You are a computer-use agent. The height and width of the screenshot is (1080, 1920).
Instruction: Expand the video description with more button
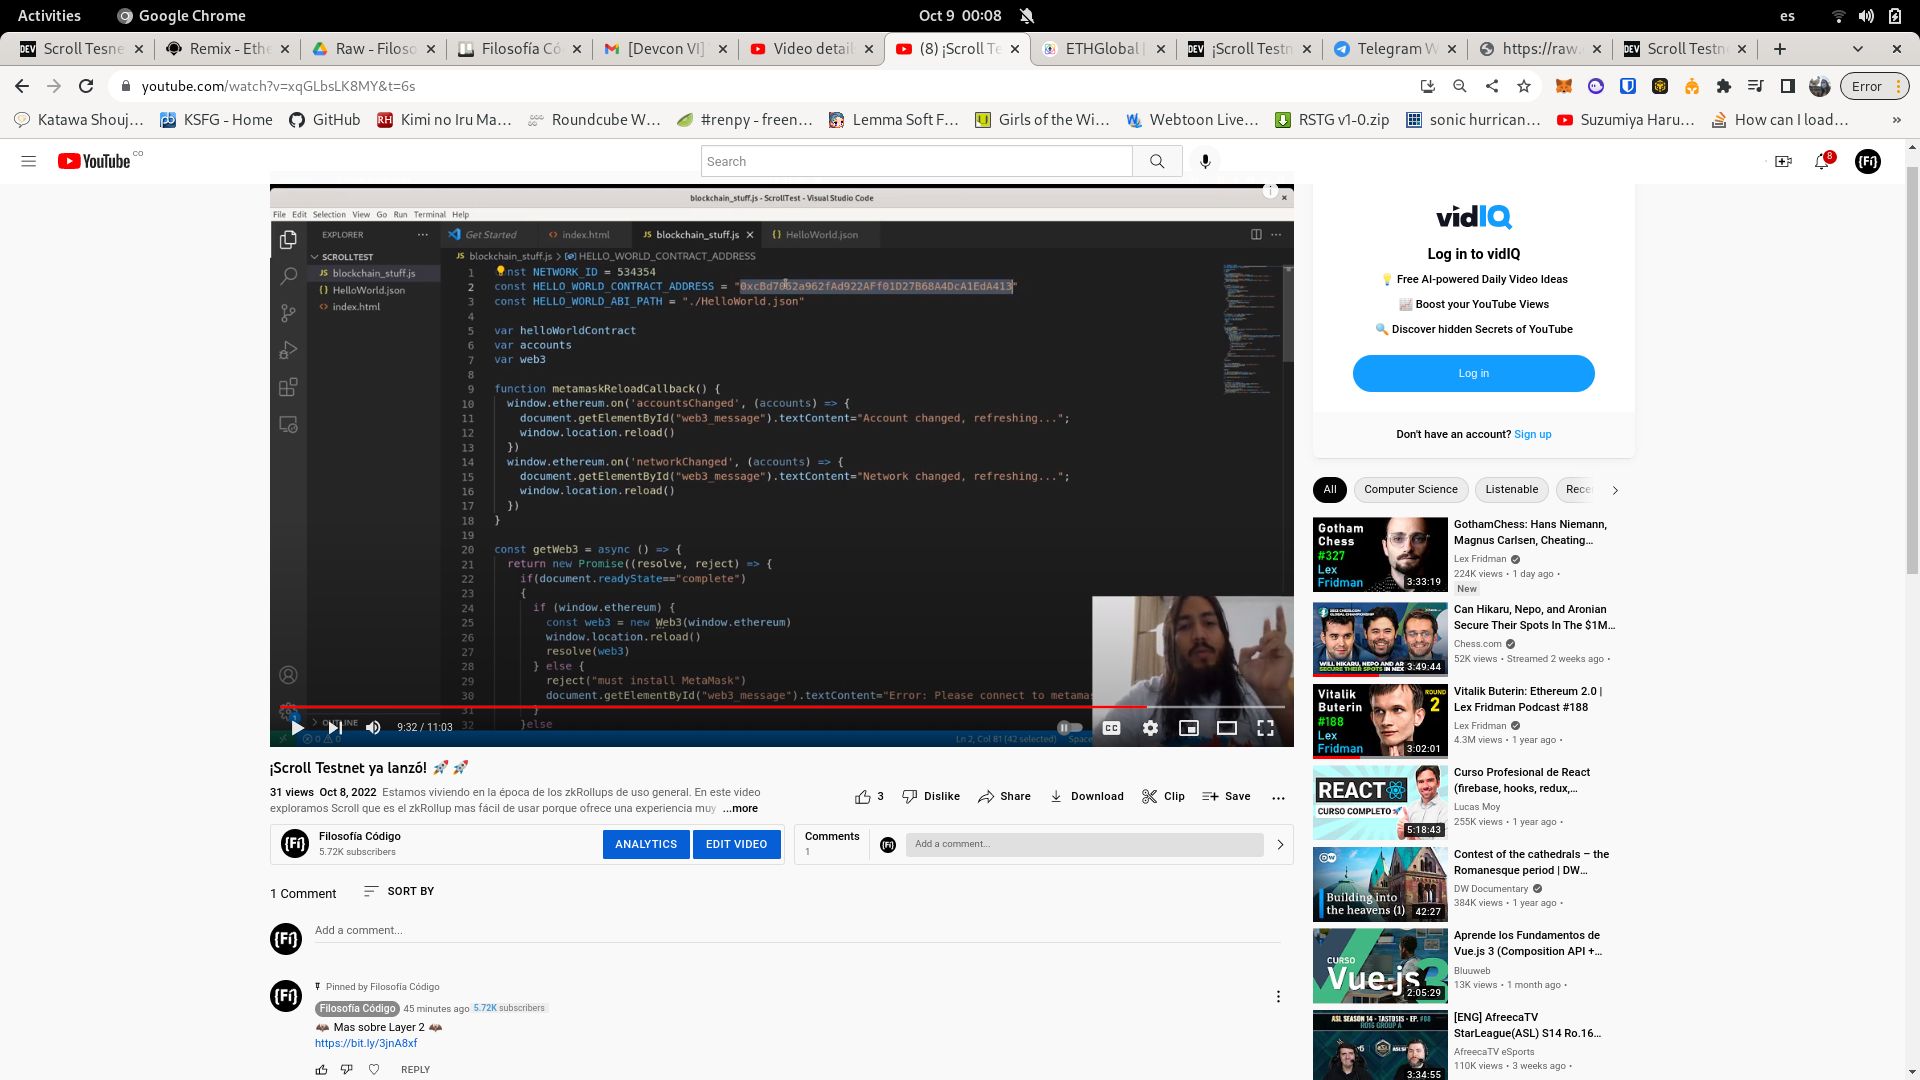(x=740, y=807)
